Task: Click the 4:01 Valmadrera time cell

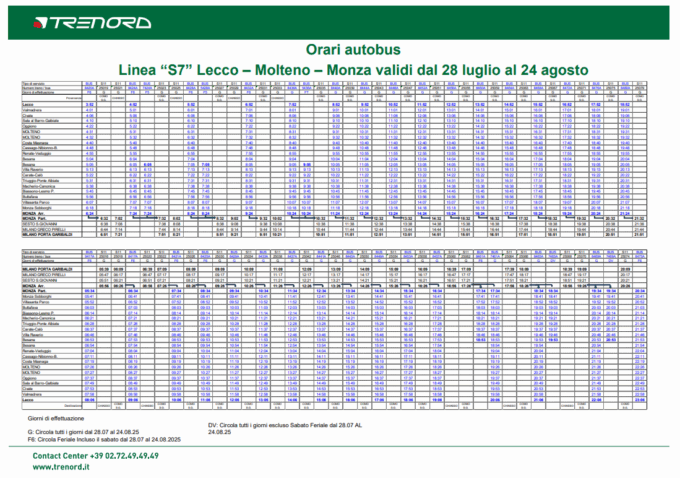Action: click(89, 110)
